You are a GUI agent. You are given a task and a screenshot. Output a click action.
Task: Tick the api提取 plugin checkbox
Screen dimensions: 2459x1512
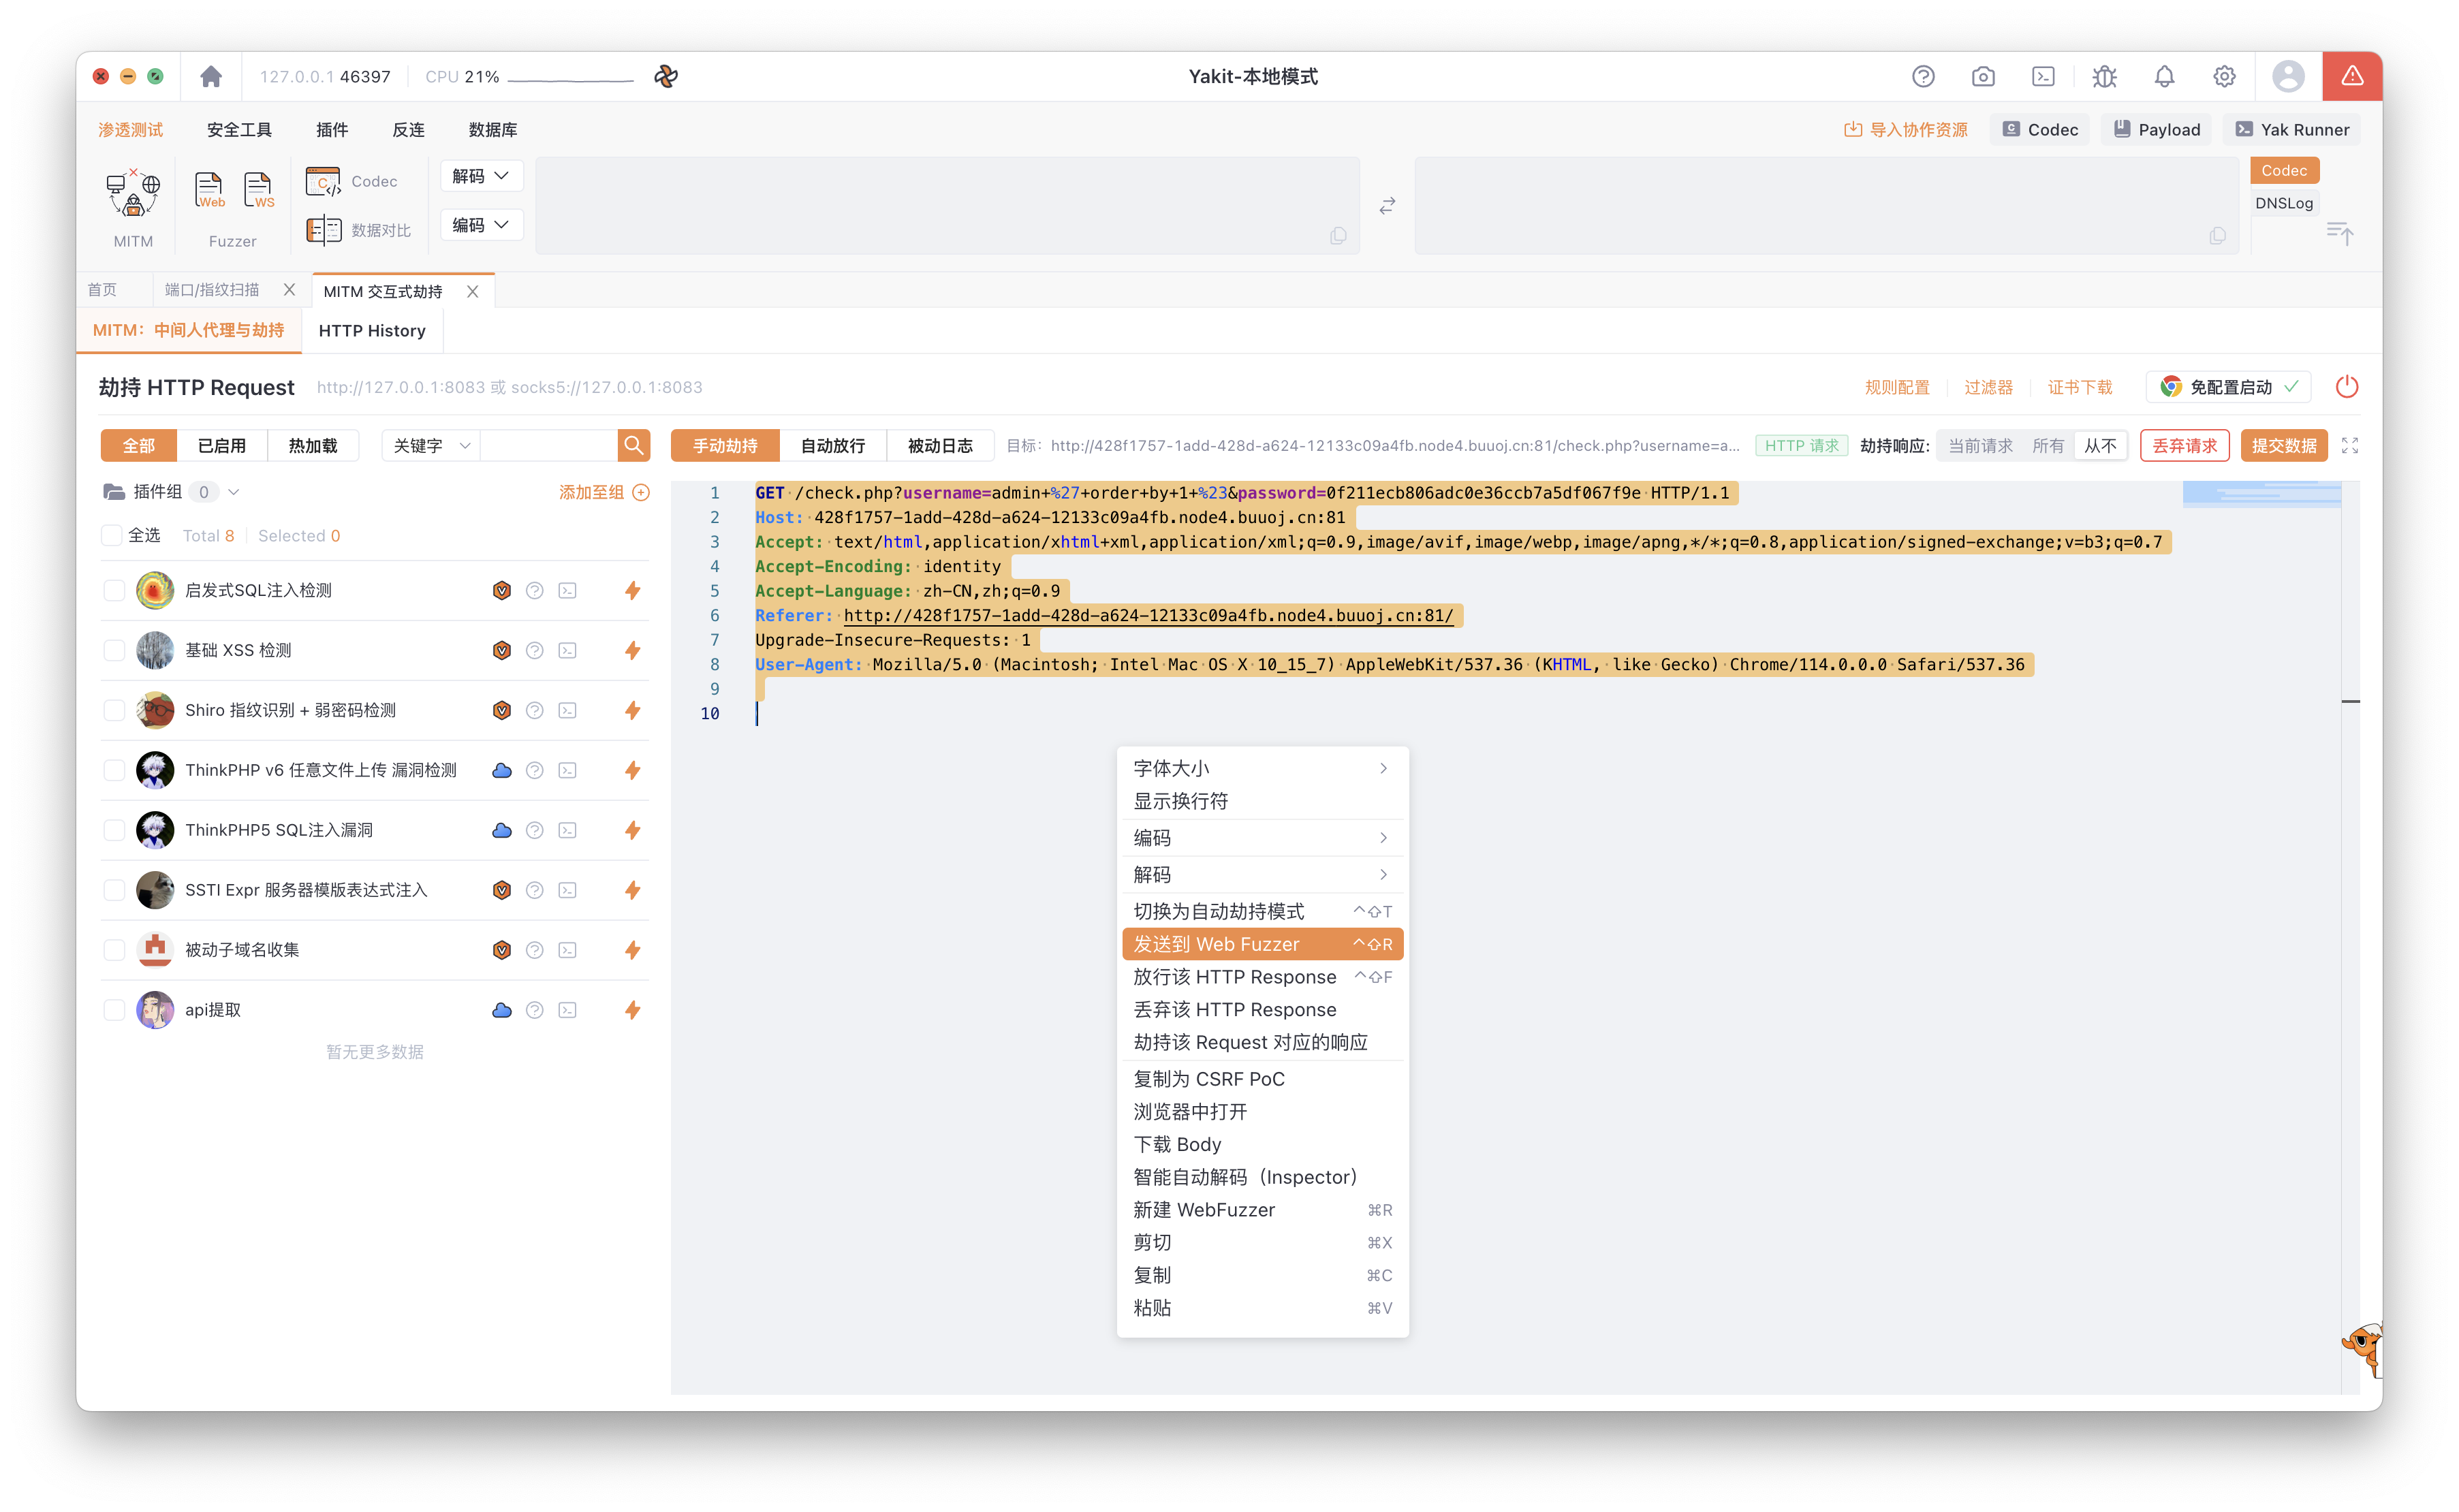(114, 1010)
